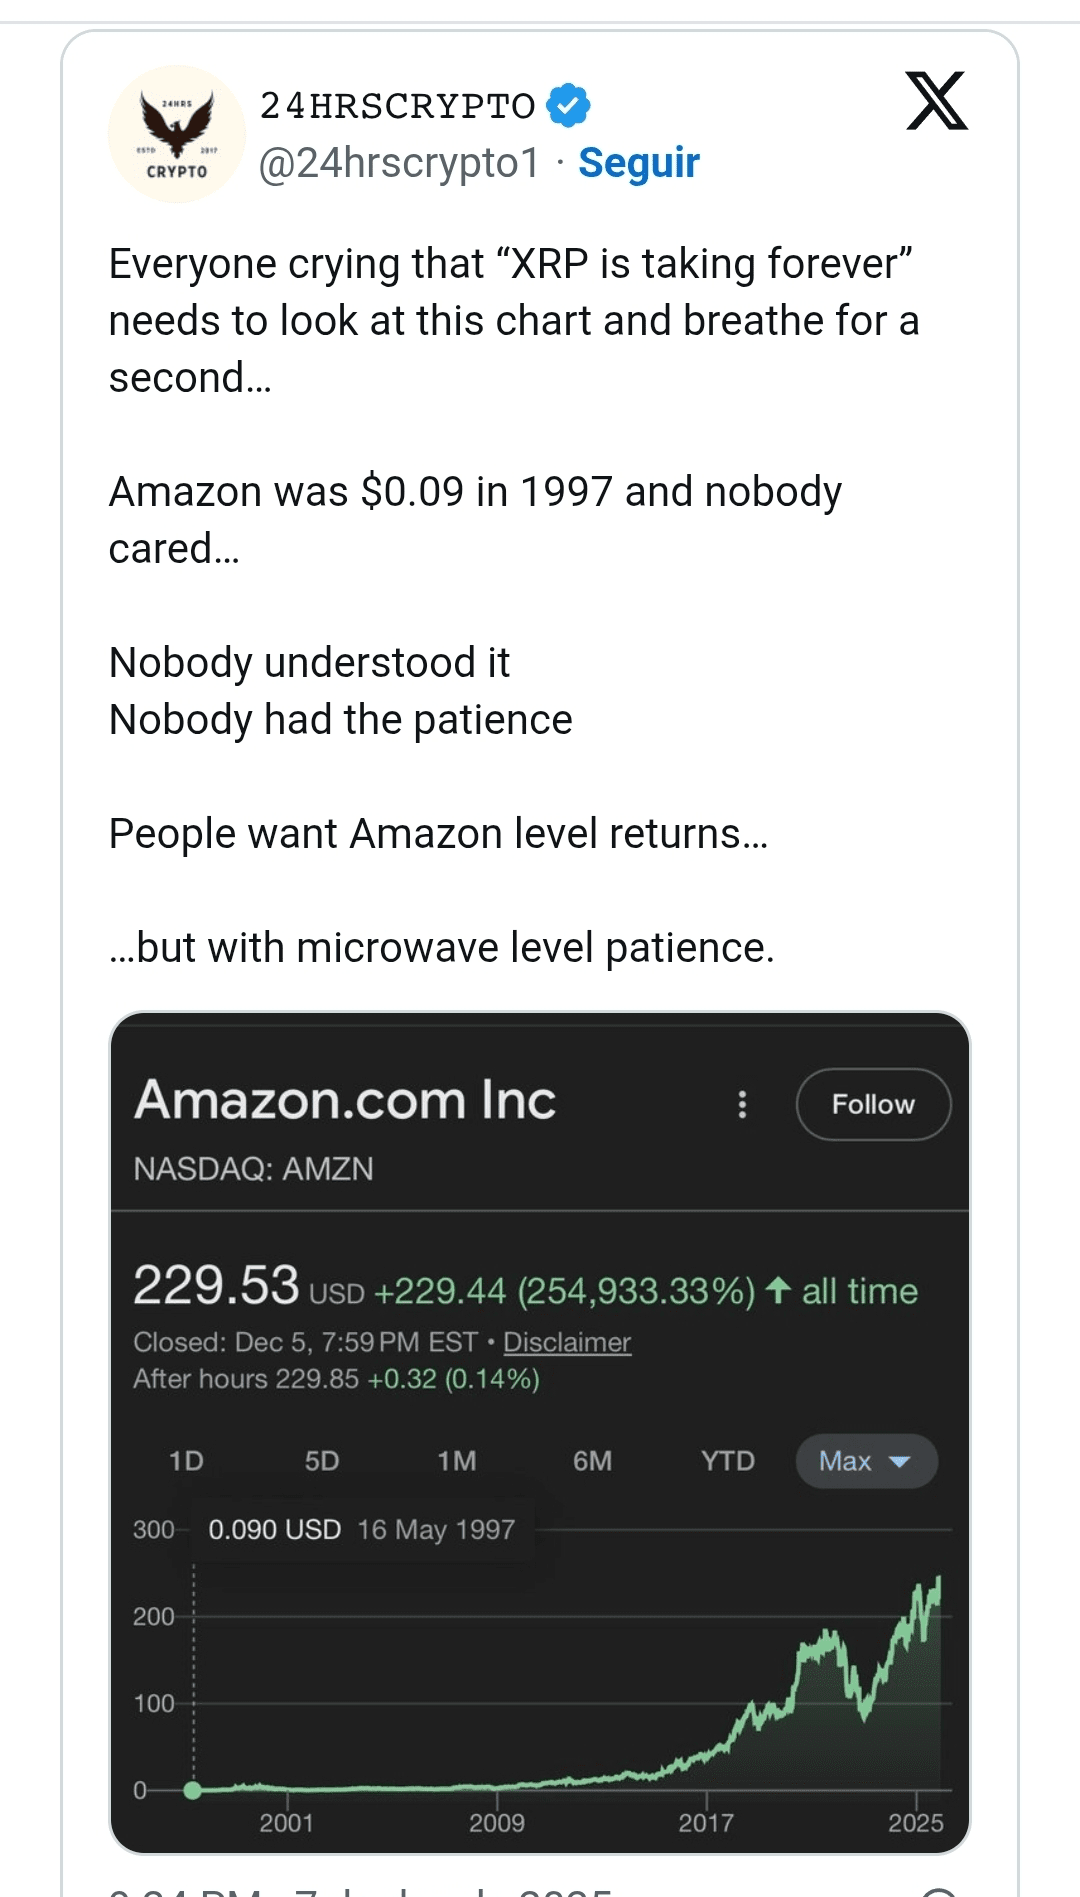Click the tweet text about XRP
Viewport: 1080px width, 1897px height.
tap(513, 320)
